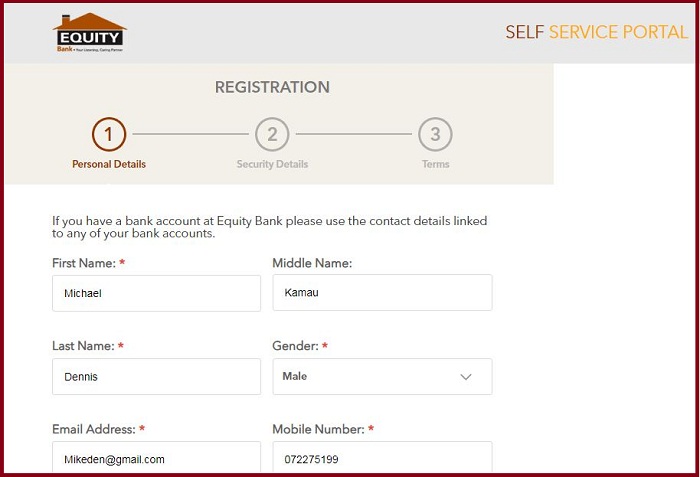Click progress line between steps 1 and 2

coord(191,134)
